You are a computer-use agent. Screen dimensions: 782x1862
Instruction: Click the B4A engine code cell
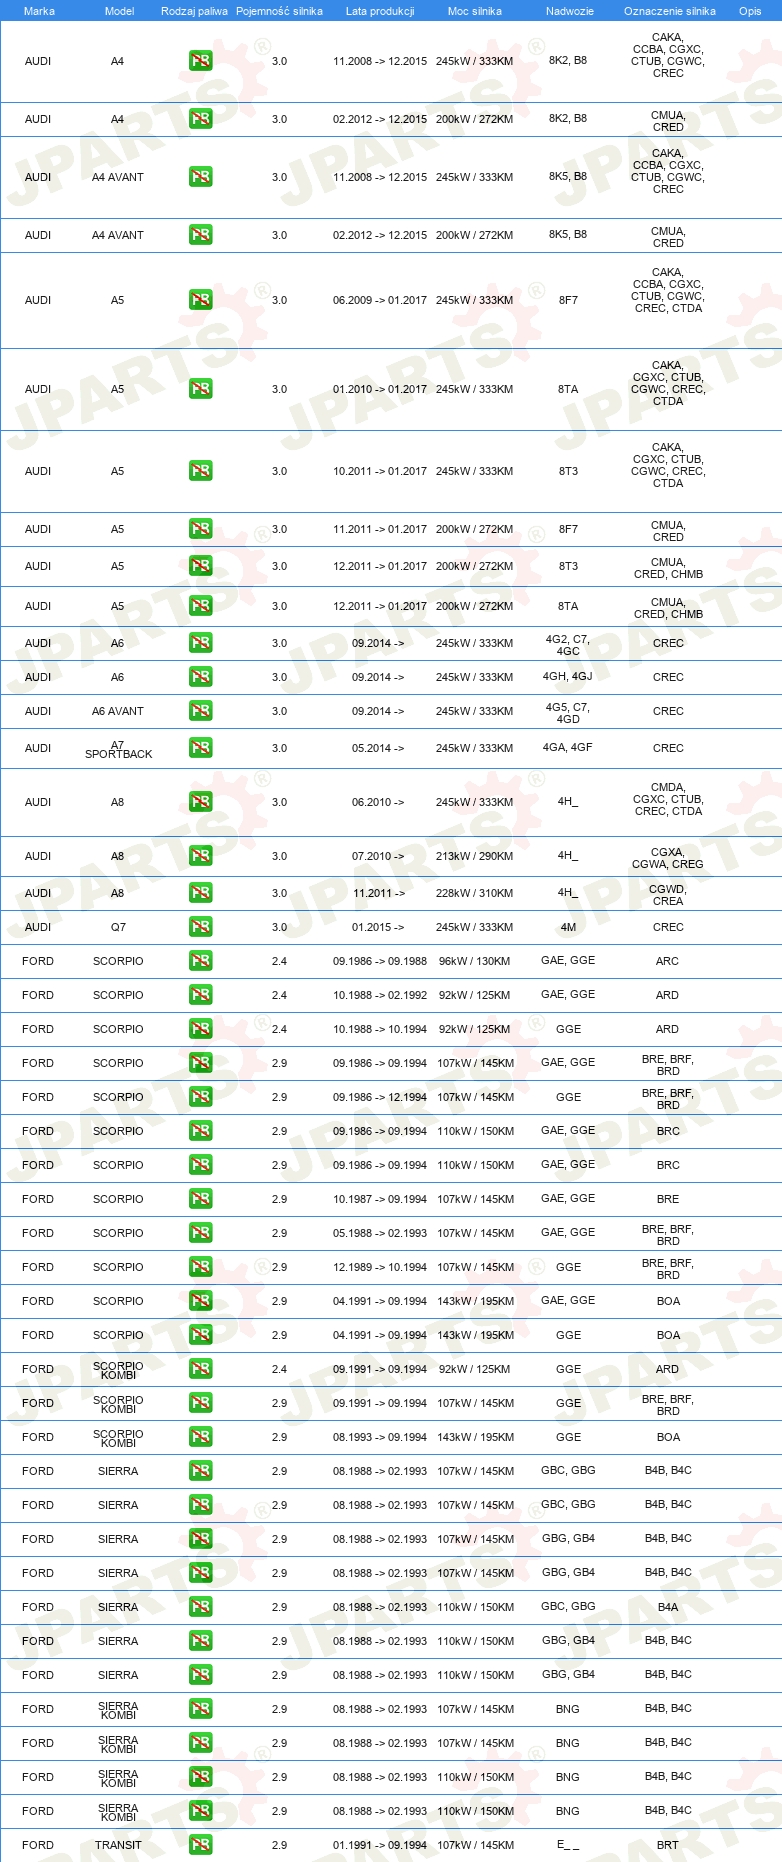click(668, 1607)
